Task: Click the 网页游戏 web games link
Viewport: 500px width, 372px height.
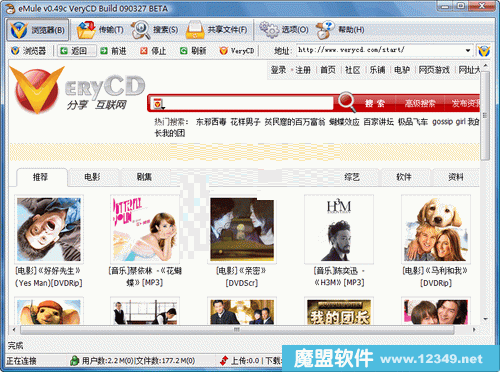Action: 434,70
